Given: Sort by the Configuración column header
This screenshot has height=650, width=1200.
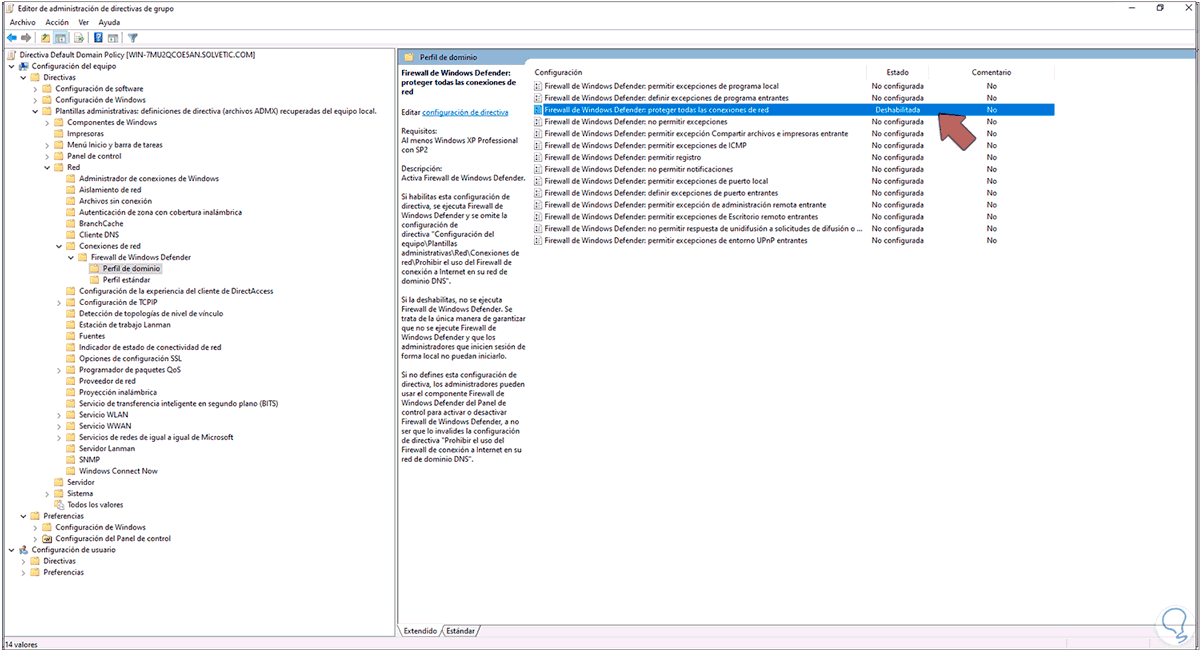Looking at the screenshot, I should (558, 72).
